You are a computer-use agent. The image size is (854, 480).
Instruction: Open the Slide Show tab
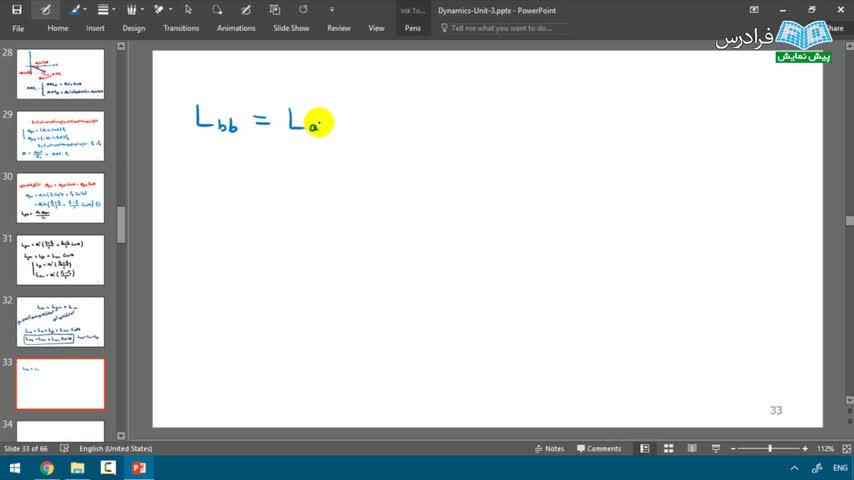pyautogui.click(x=291, y=28)
